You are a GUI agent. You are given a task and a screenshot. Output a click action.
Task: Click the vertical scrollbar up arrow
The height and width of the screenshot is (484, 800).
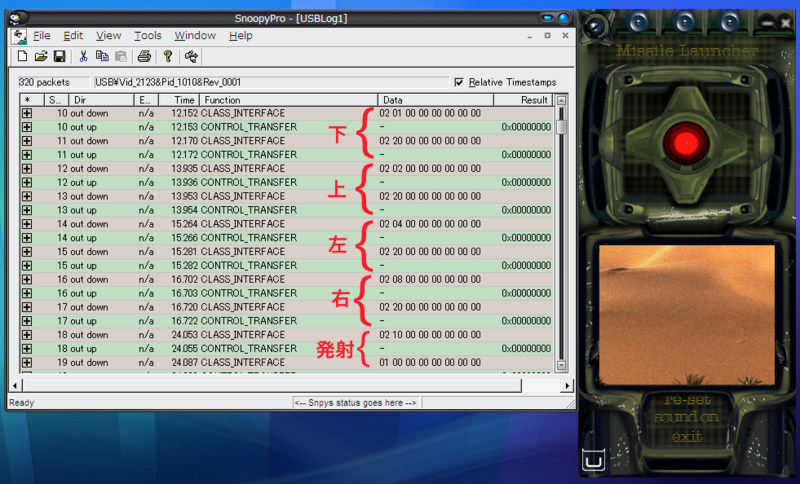(x=561, y=100)
